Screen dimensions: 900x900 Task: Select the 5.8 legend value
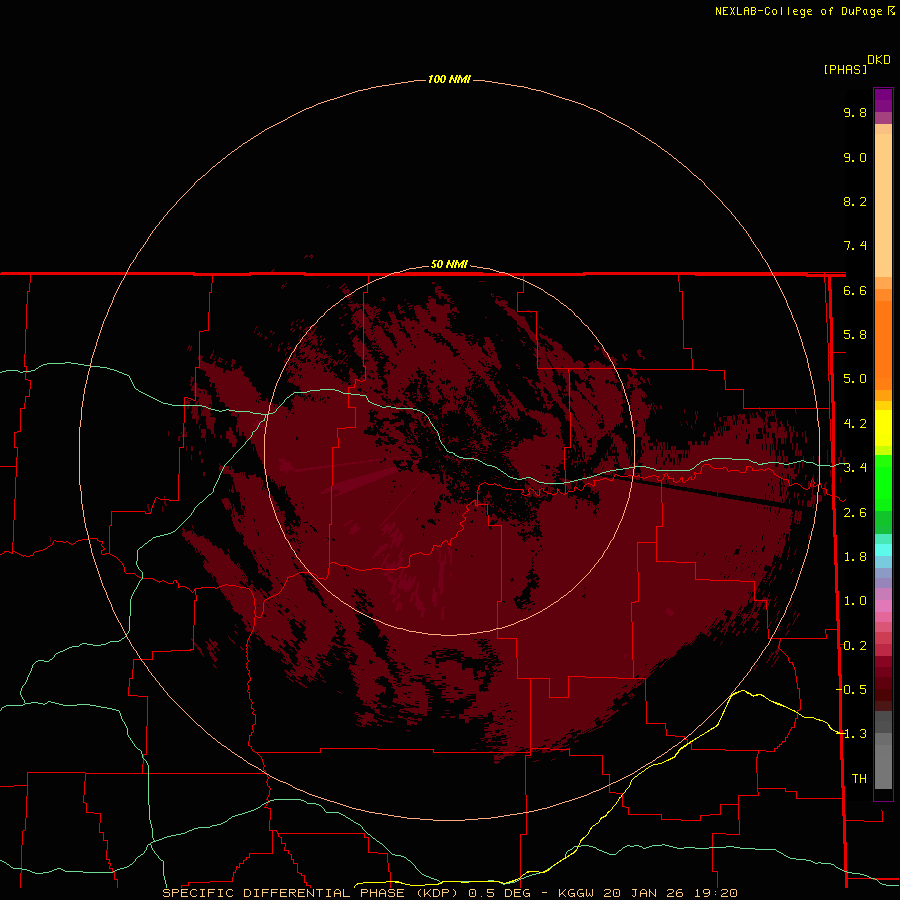(855, 335)
